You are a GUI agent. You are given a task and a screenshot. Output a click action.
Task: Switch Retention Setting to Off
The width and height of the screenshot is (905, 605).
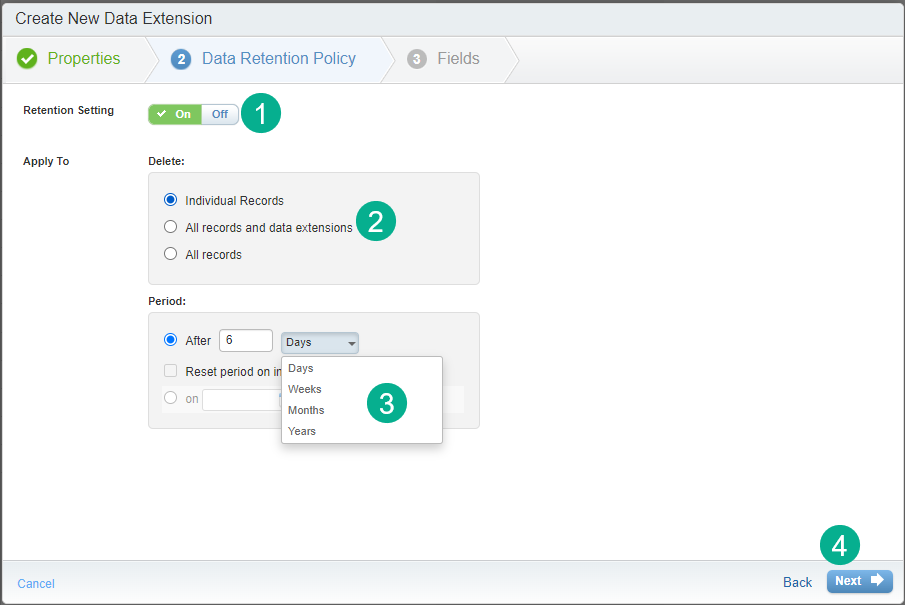(x=219, y=114)
